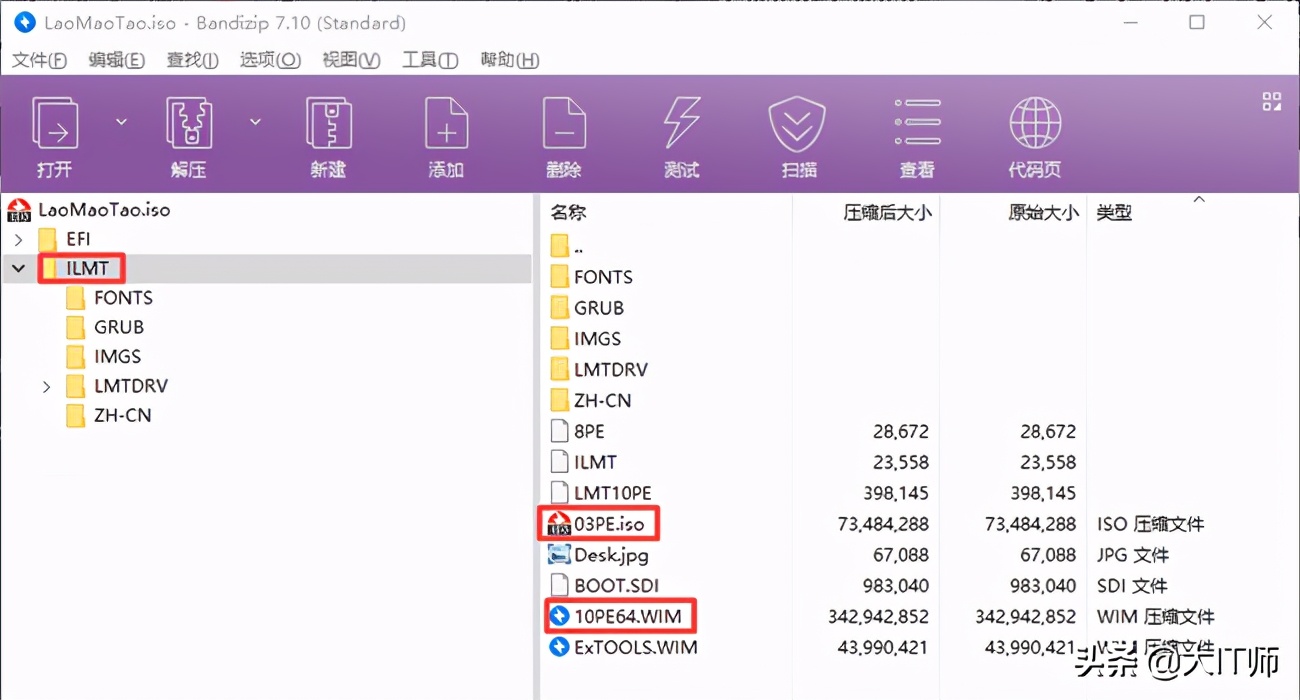Open the dropdown arrow beside 打开
Screen dimensions: 1300x700
pyautogui.click(x=120, y=120)
